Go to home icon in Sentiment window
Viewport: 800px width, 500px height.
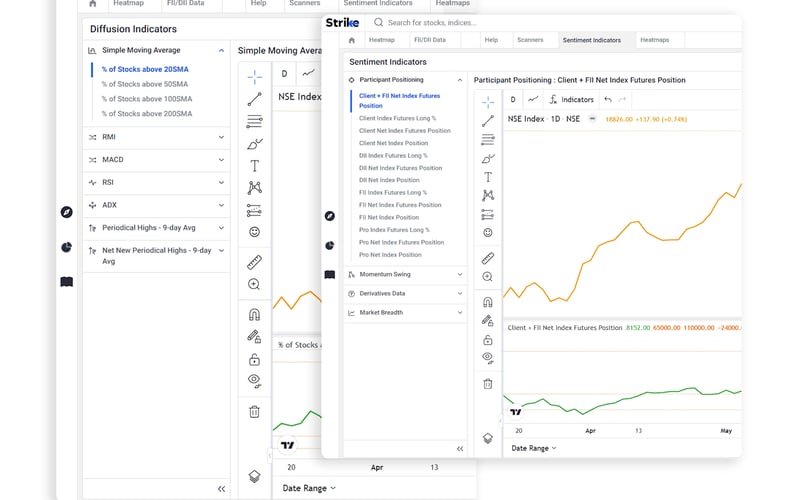pos(352,40)
